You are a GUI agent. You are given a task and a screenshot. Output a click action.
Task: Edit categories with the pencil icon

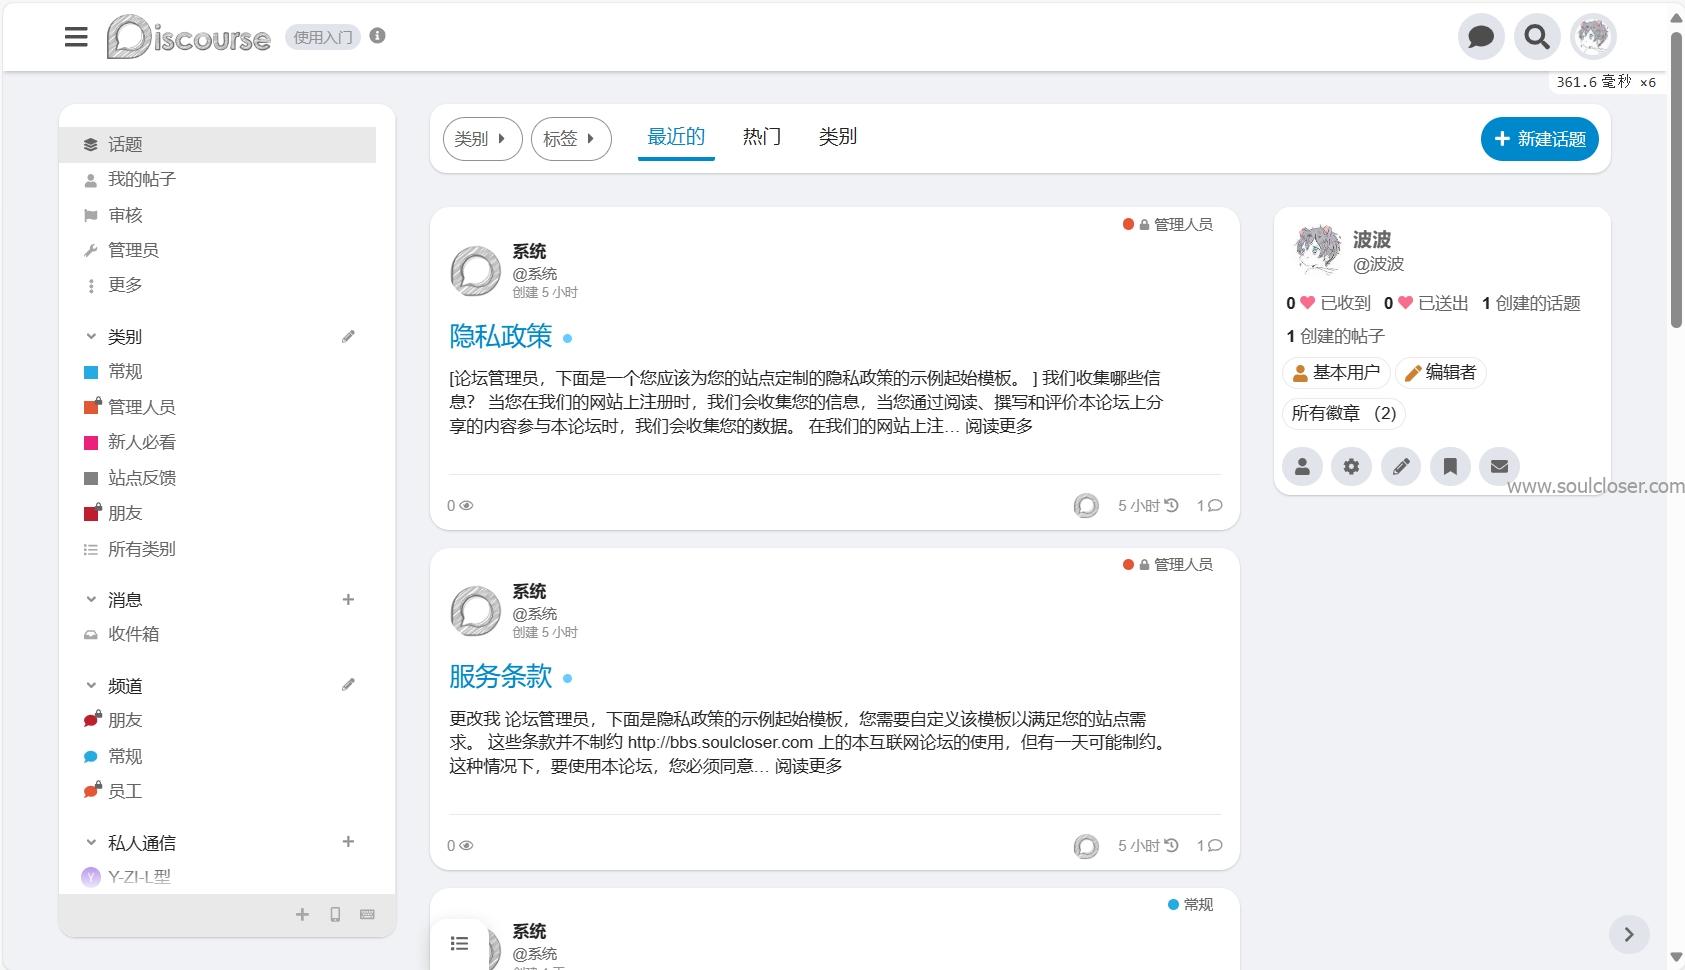(348, 336)
